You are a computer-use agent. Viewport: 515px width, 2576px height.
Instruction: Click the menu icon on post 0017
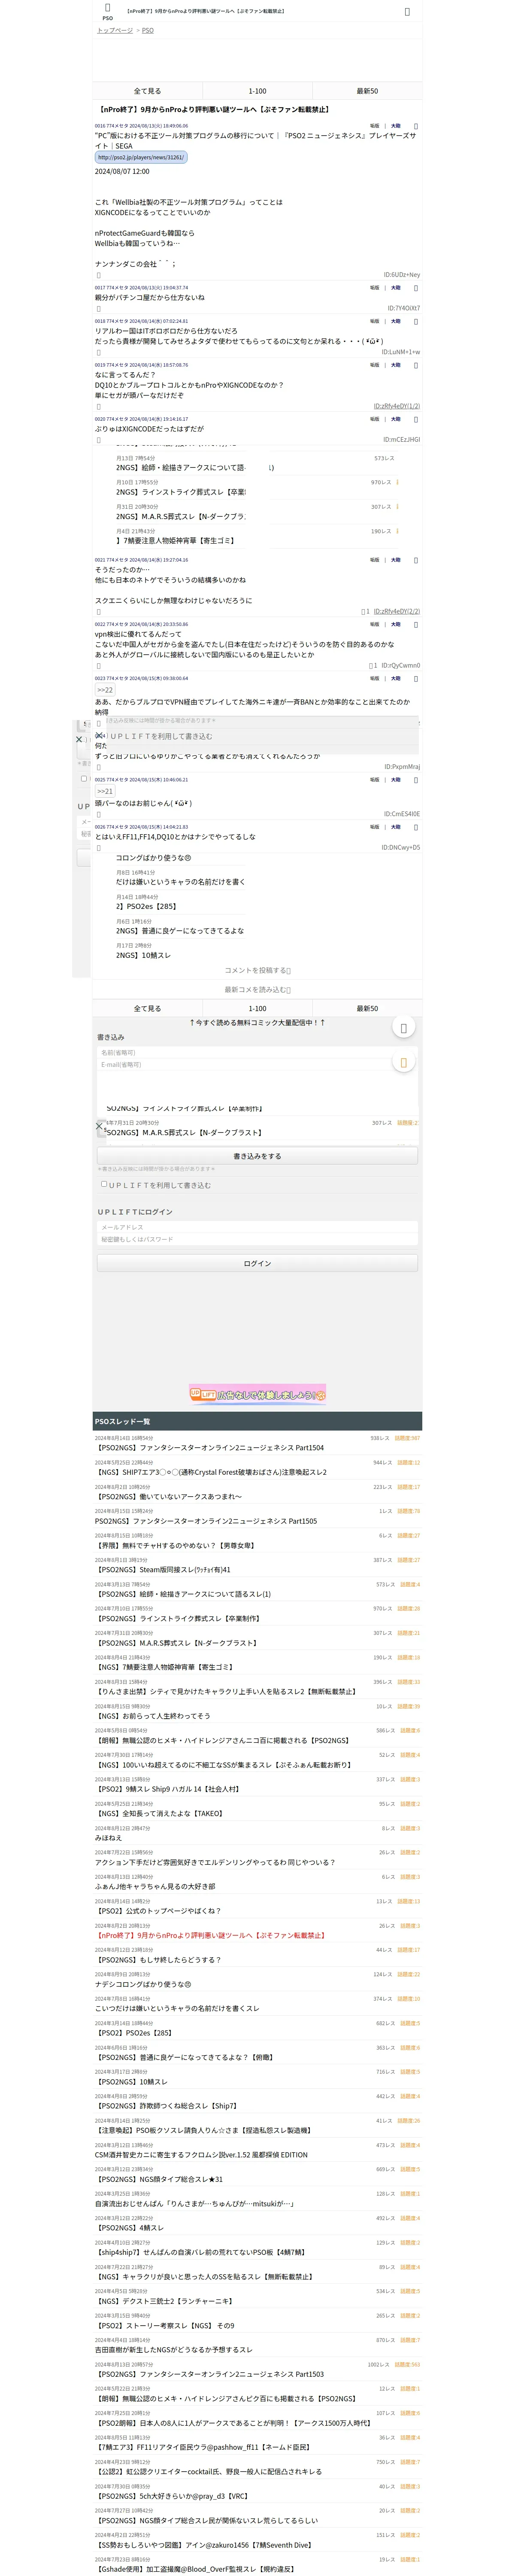coord(416,288)
